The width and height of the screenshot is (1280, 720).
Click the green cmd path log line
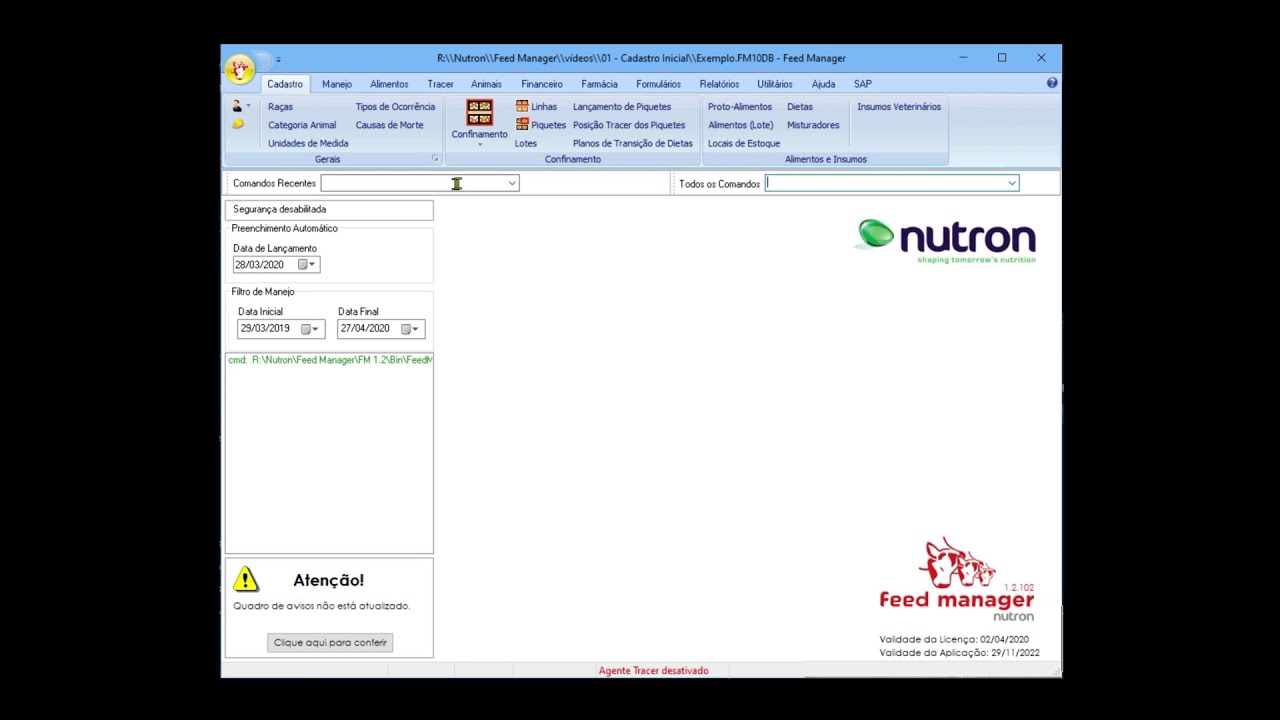[330, 360]
